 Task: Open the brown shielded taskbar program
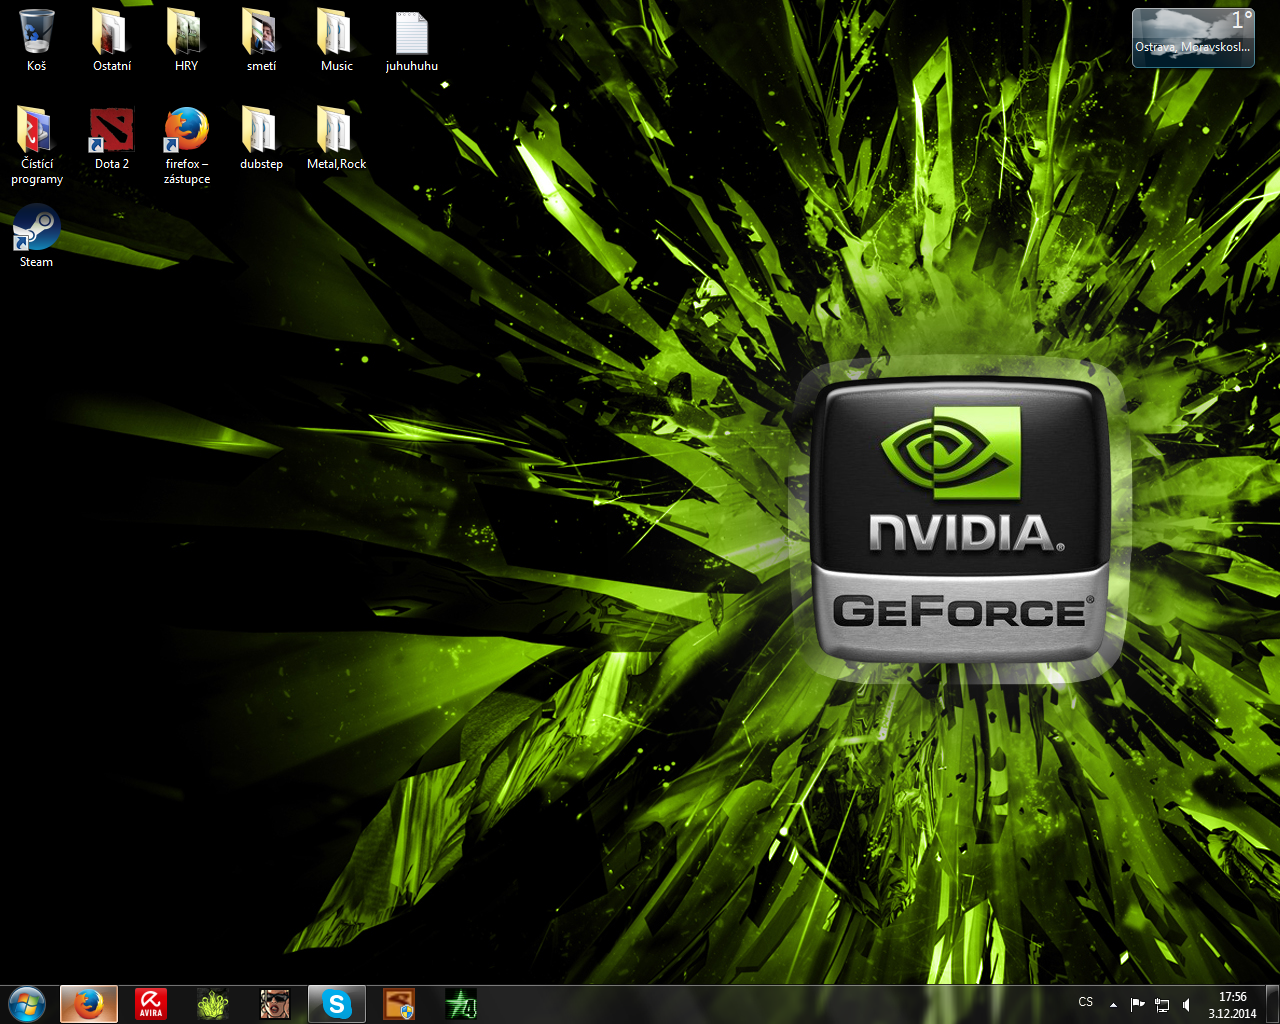[399, 1004]
